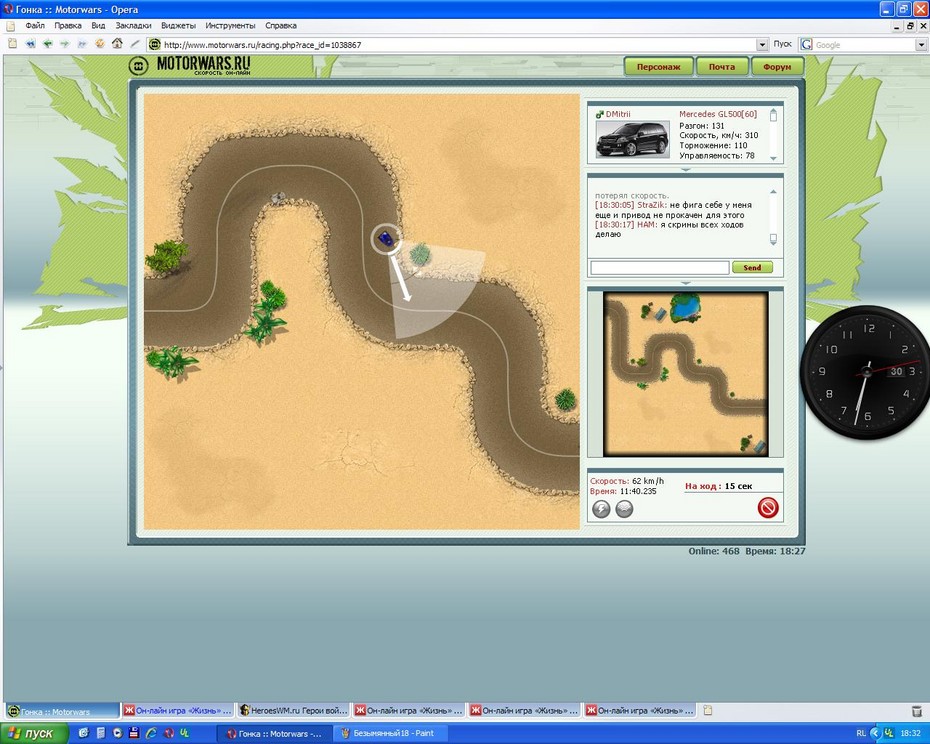Viewport: 930px width, 744px height.
Task: Click the Форум button
Action: coord(777,66)
